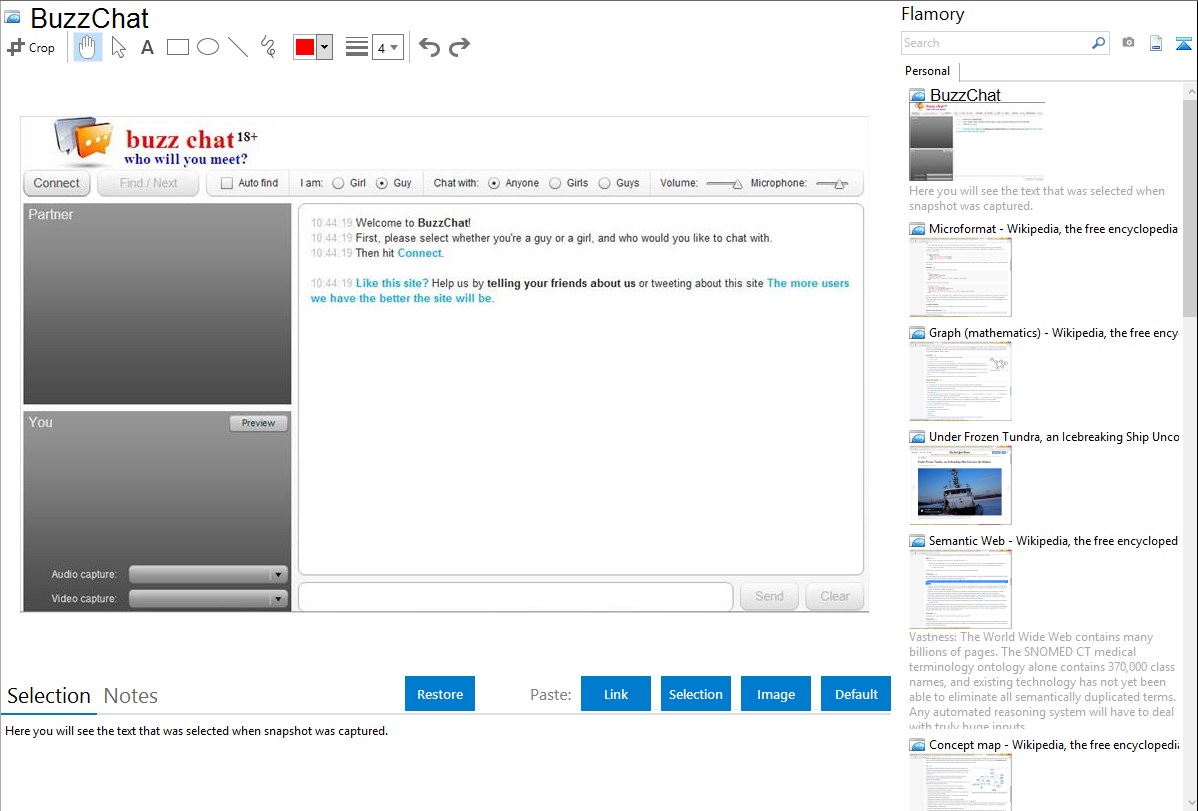Viewport: 1198px width, 811px height.
Task: Open the color picker dropdown arrow
Action: tap(324, 47)
